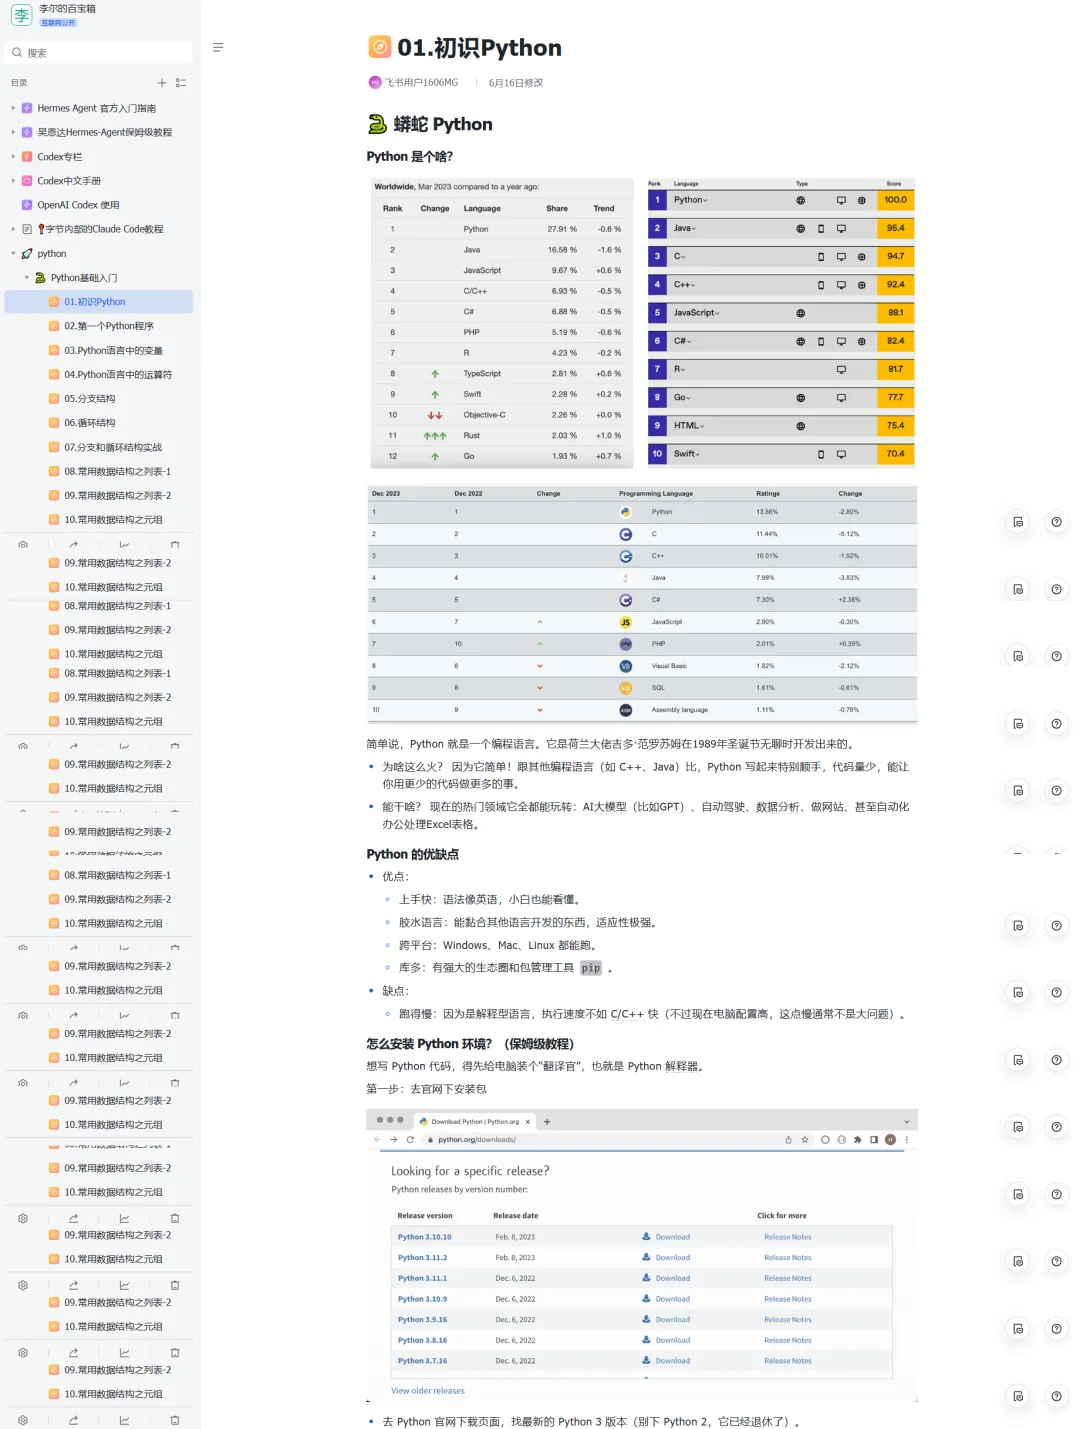The width and height of the screenshot is (1080, 1429).
Task: Click the 6月16日修改 timestamp
Action: tap(516, 83)
